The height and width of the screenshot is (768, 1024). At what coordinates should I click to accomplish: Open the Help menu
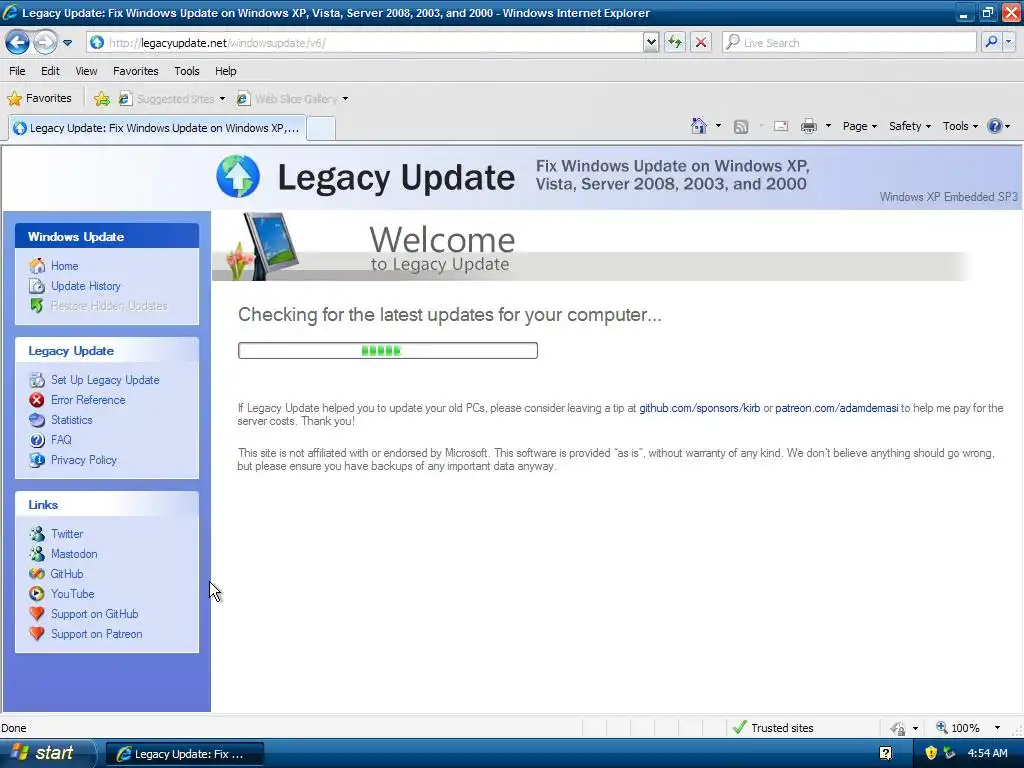coord(225,71)
